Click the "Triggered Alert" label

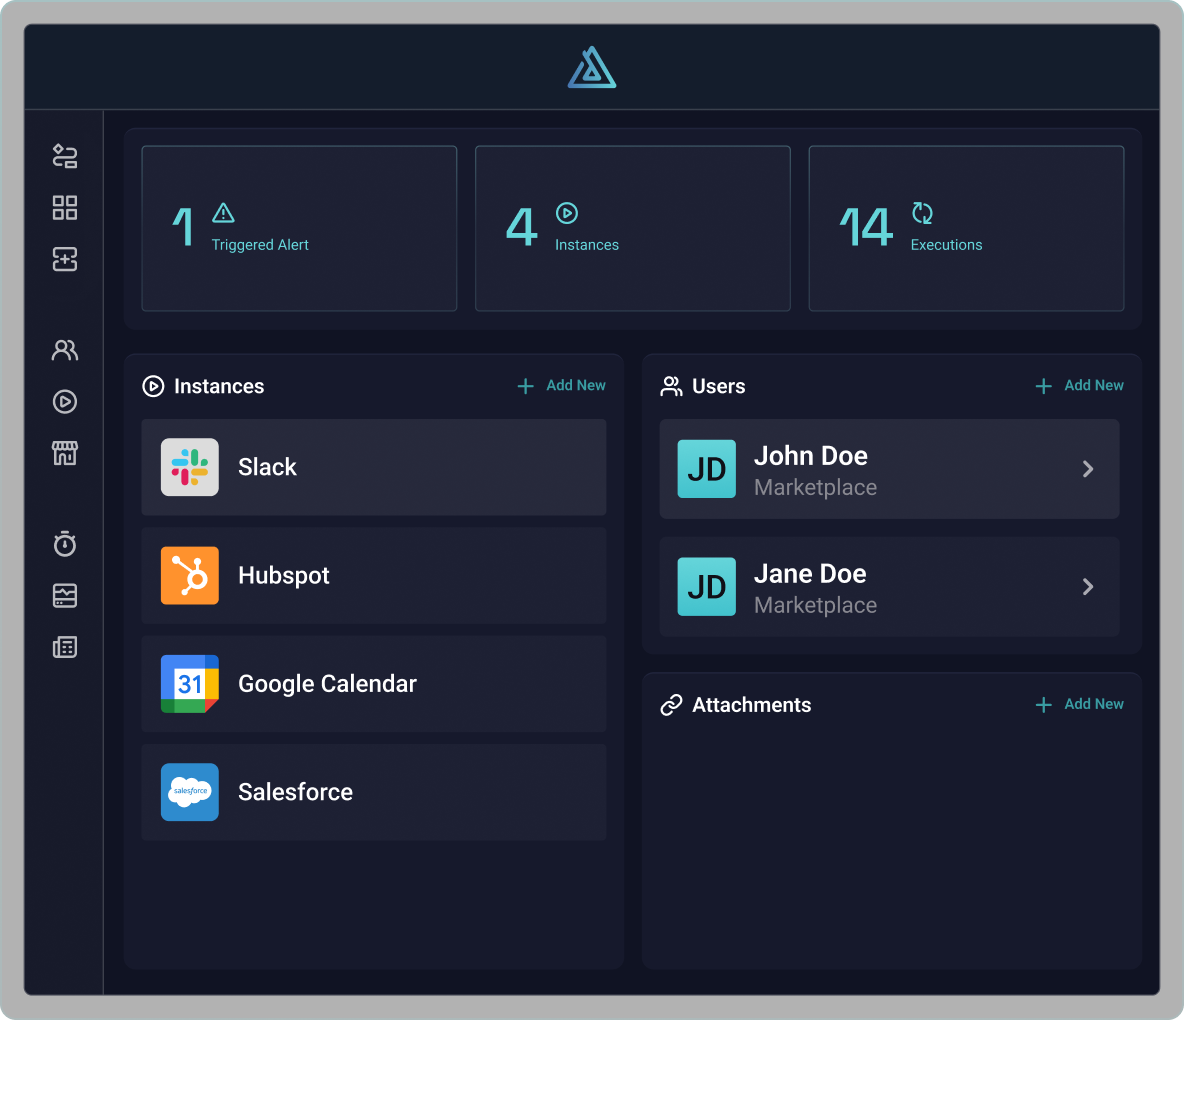260,245
